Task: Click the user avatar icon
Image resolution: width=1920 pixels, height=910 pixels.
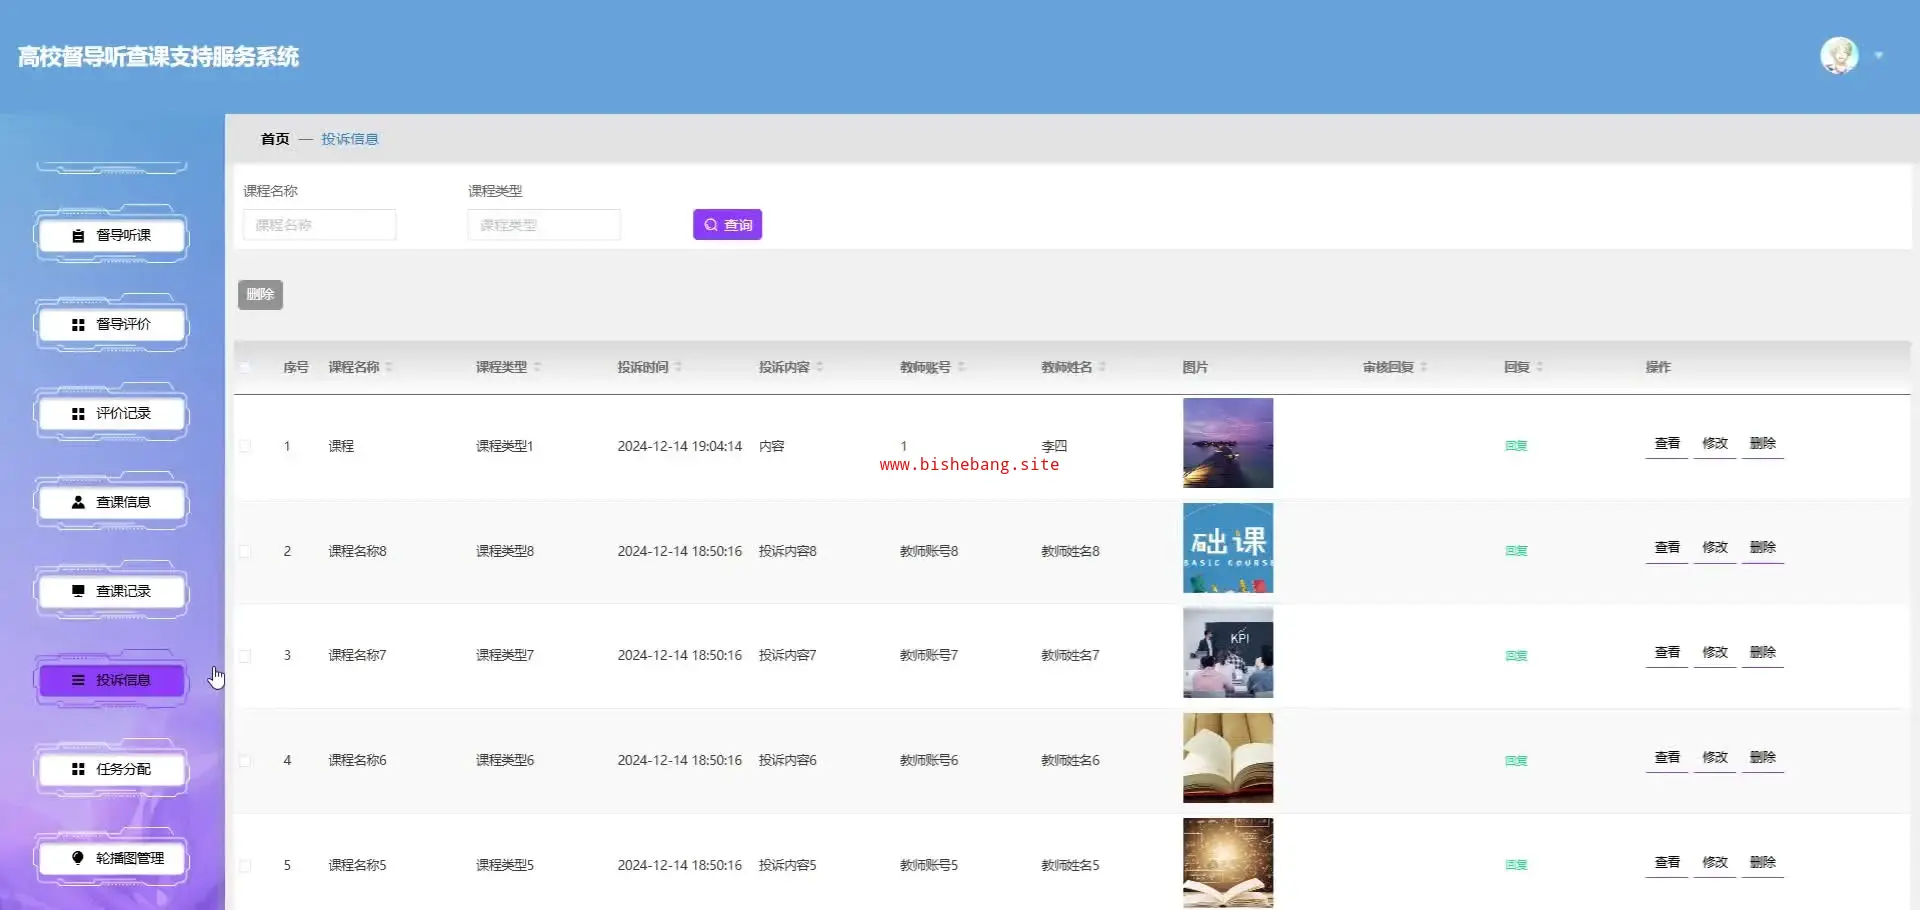Action: click(x=1838, y=56)
